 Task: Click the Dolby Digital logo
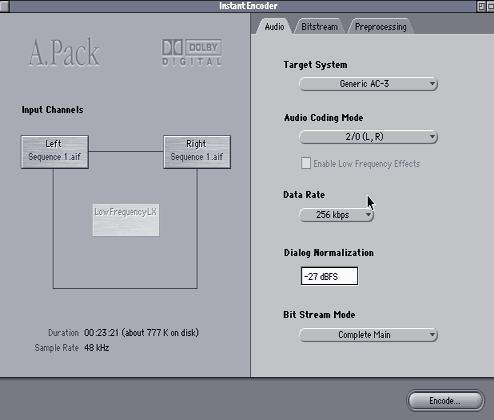(x=192, y=53)
